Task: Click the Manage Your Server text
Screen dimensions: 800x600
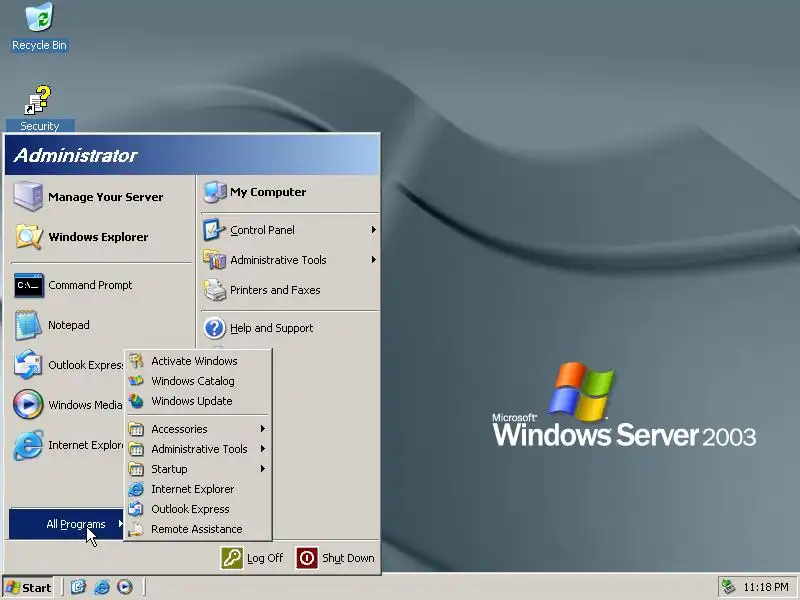Action: tap(106, 197)
